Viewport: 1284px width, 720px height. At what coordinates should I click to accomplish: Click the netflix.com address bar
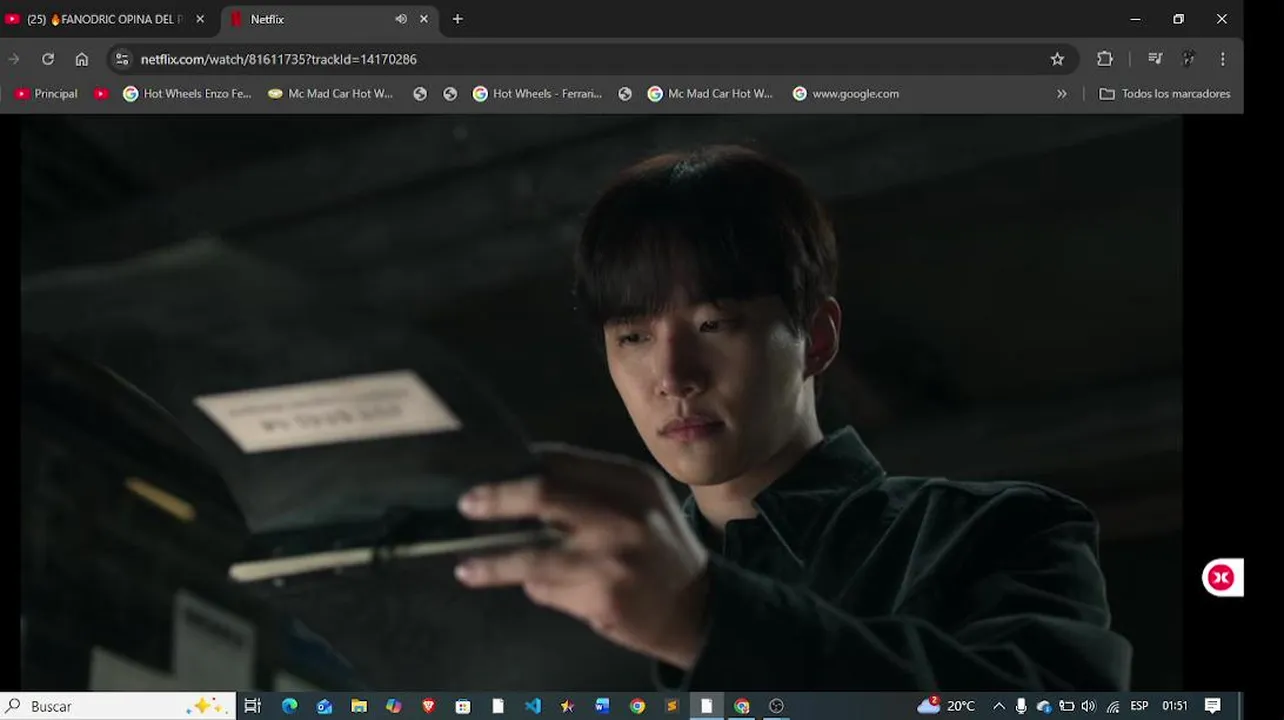tap(580, 59)
